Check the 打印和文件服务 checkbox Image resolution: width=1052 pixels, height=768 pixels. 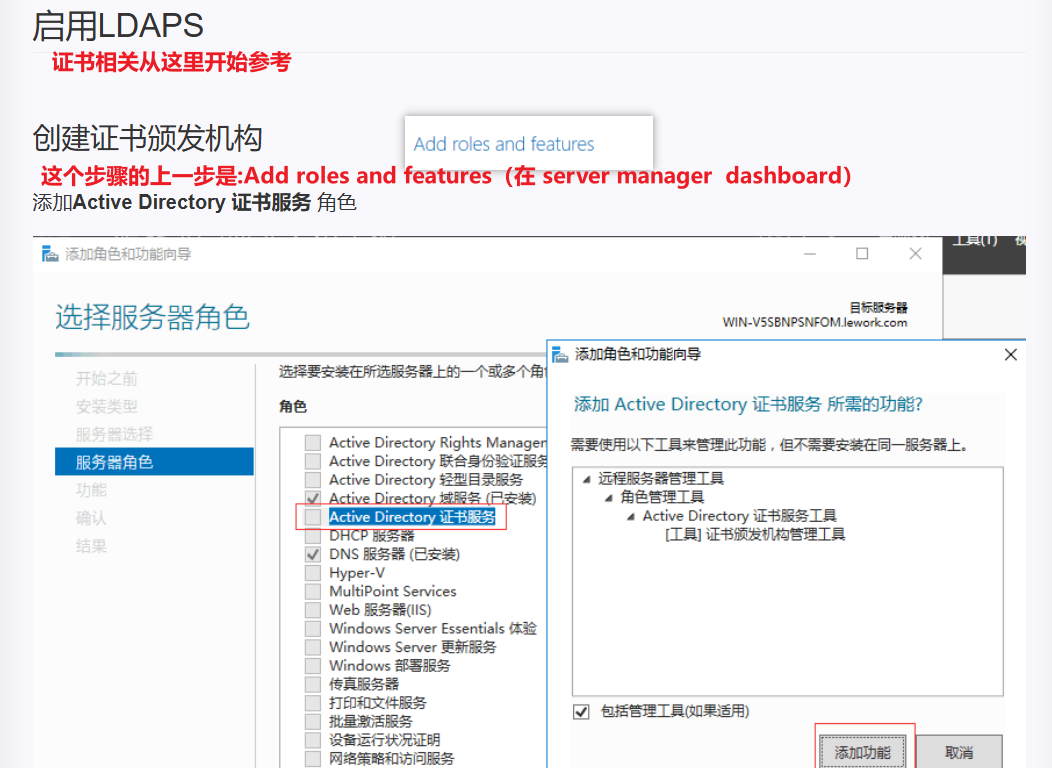click(x=313, y=703)
